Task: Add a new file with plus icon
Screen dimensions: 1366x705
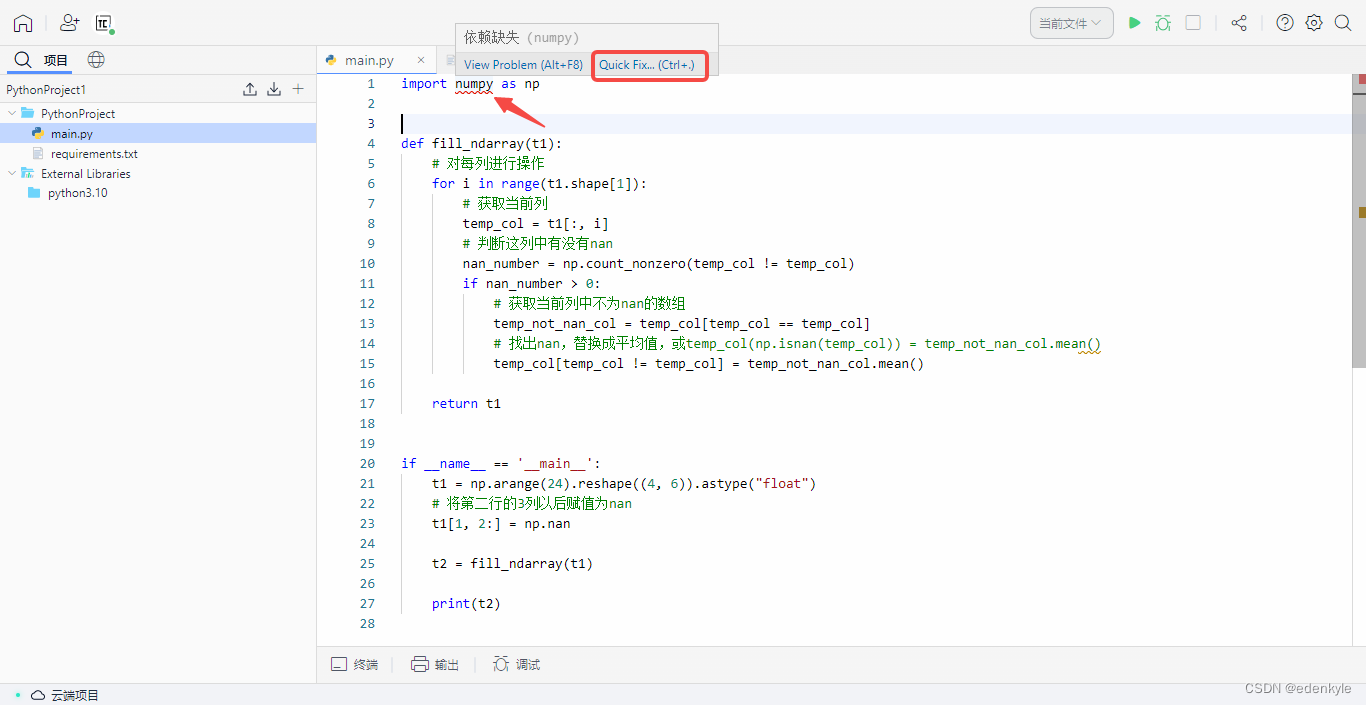Action: coord(298,89)
